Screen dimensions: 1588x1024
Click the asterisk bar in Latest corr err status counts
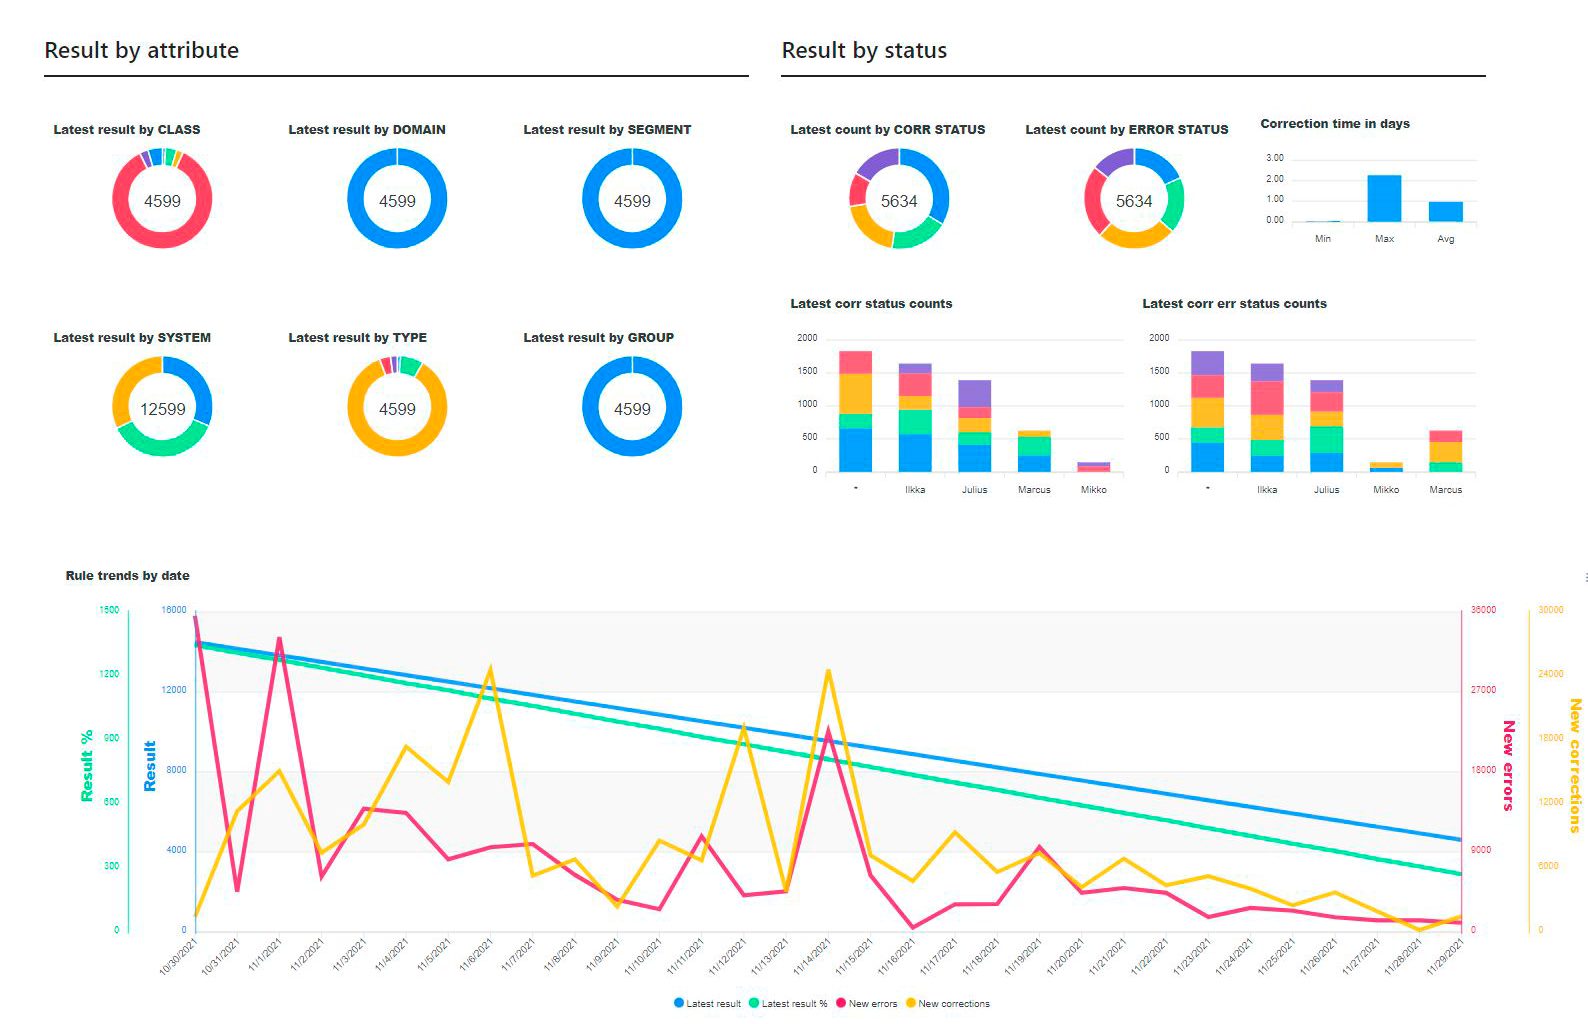click(x=1207, y=411)
